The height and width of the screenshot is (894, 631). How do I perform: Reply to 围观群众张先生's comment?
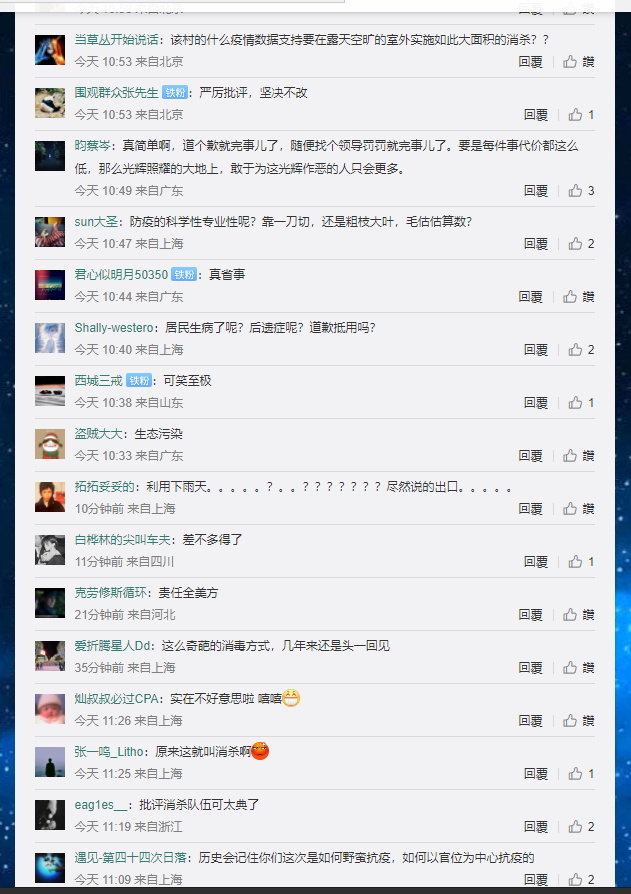click(x=536, y=115)
